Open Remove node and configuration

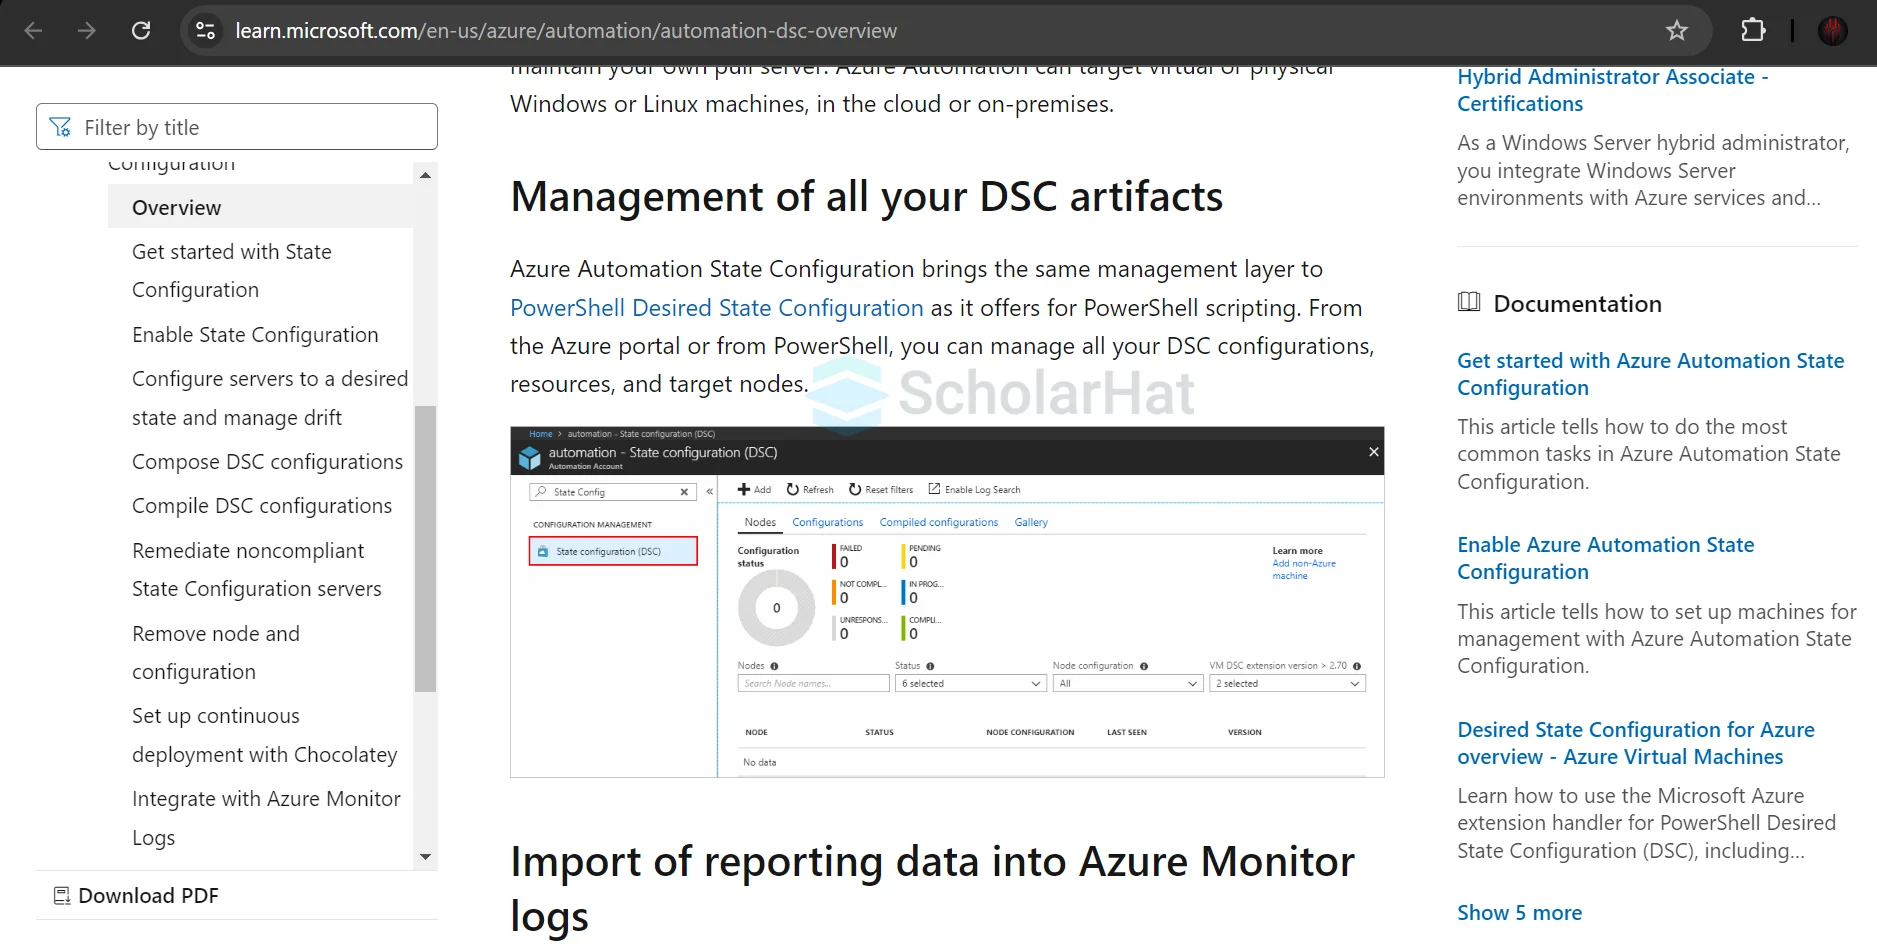pos(216,653)
